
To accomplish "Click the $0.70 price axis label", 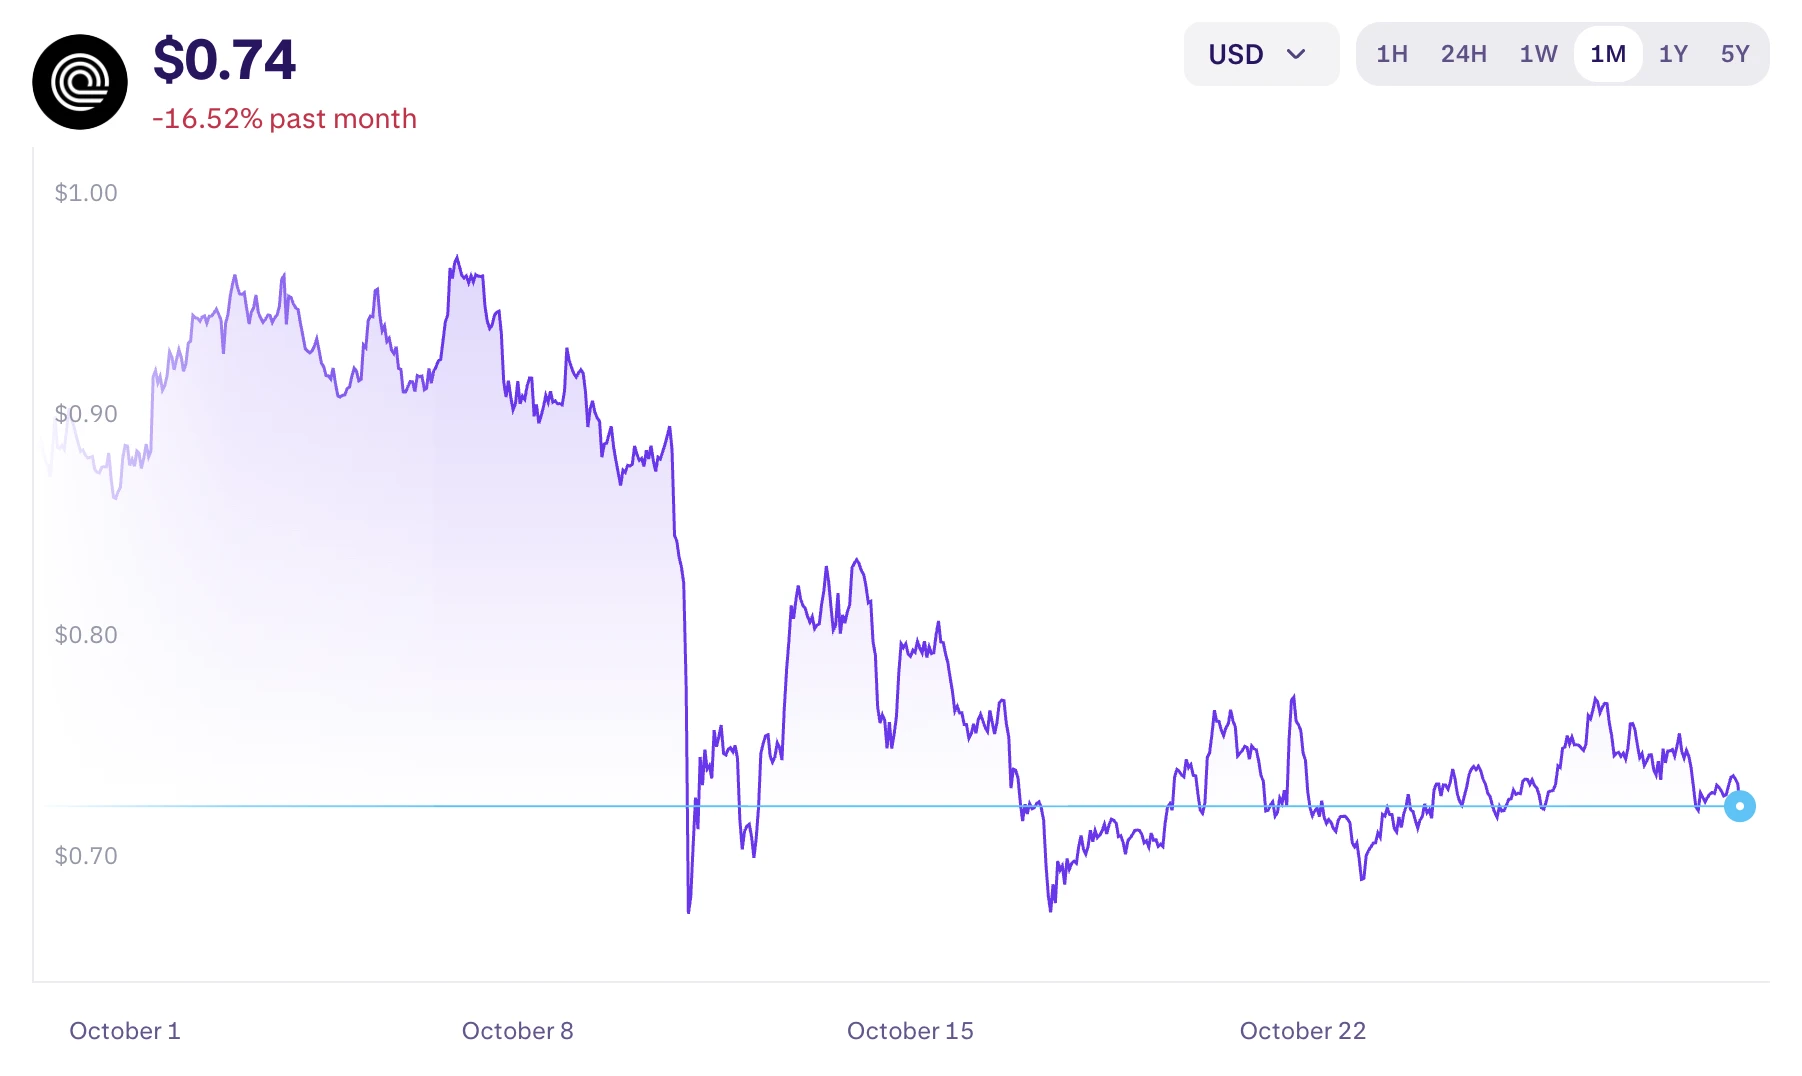I will [x=86, y=856].
